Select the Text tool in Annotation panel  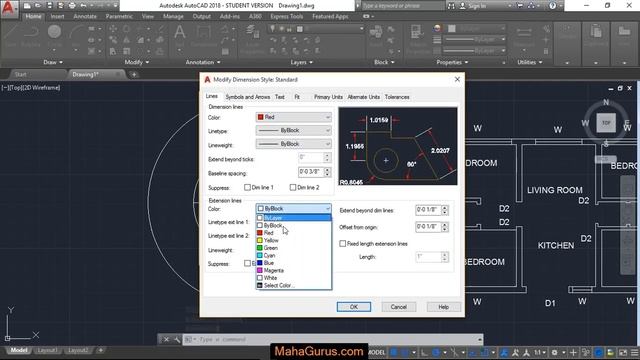pyautogui.click(x=180, y=35)
